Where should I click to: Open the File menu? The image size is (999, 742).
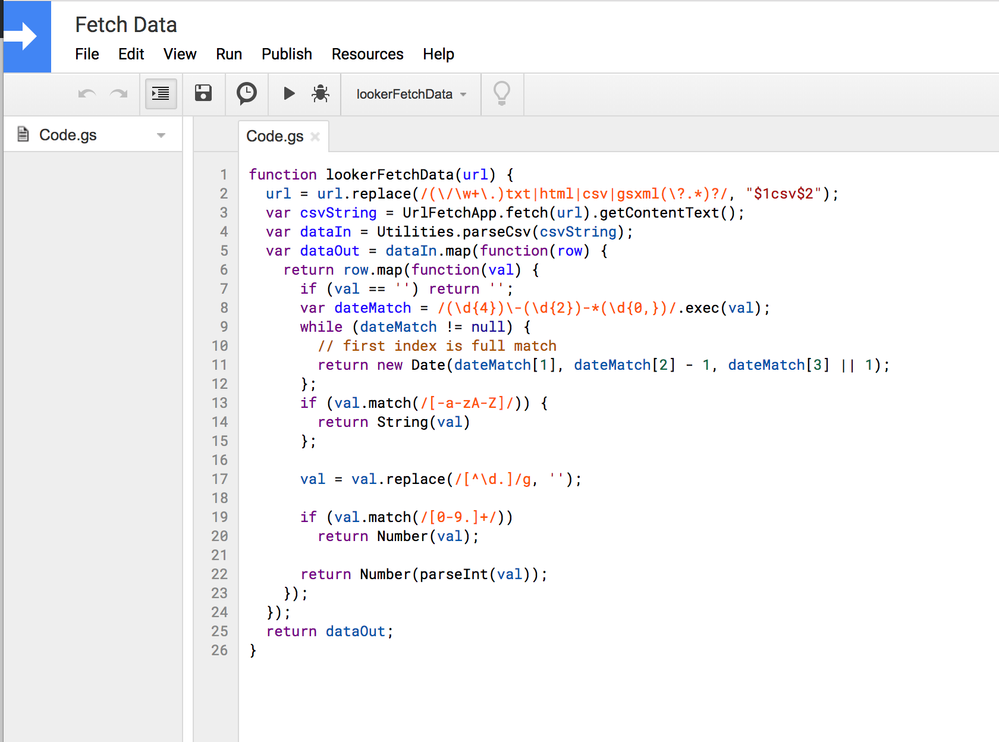click(x=87, y=54)
